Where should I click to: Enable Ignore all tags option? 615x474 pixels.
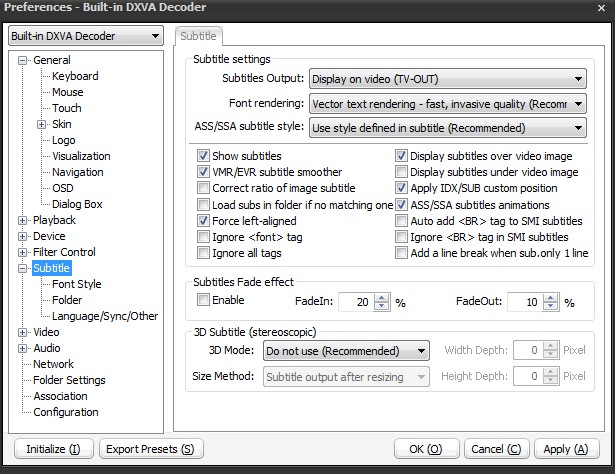pyautogui.click(x=204, y=253)
